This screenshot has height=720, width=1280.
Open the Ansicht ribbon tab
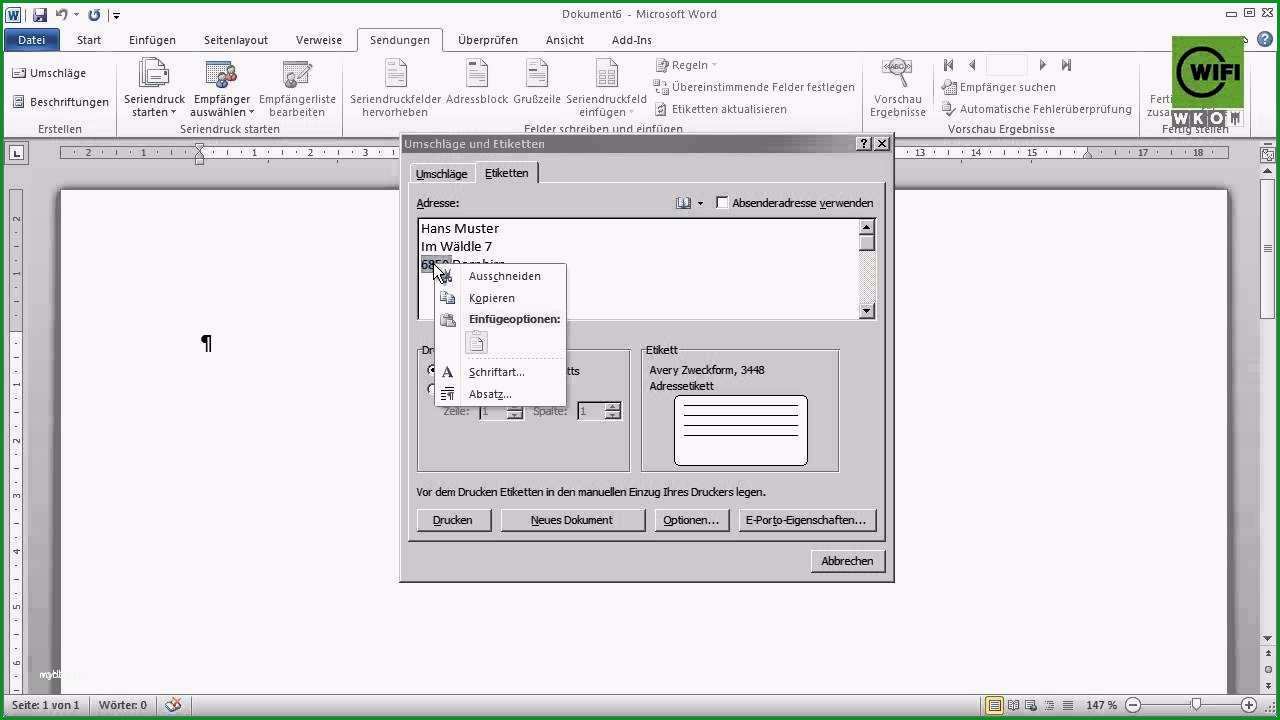click(x=565, y=40)
